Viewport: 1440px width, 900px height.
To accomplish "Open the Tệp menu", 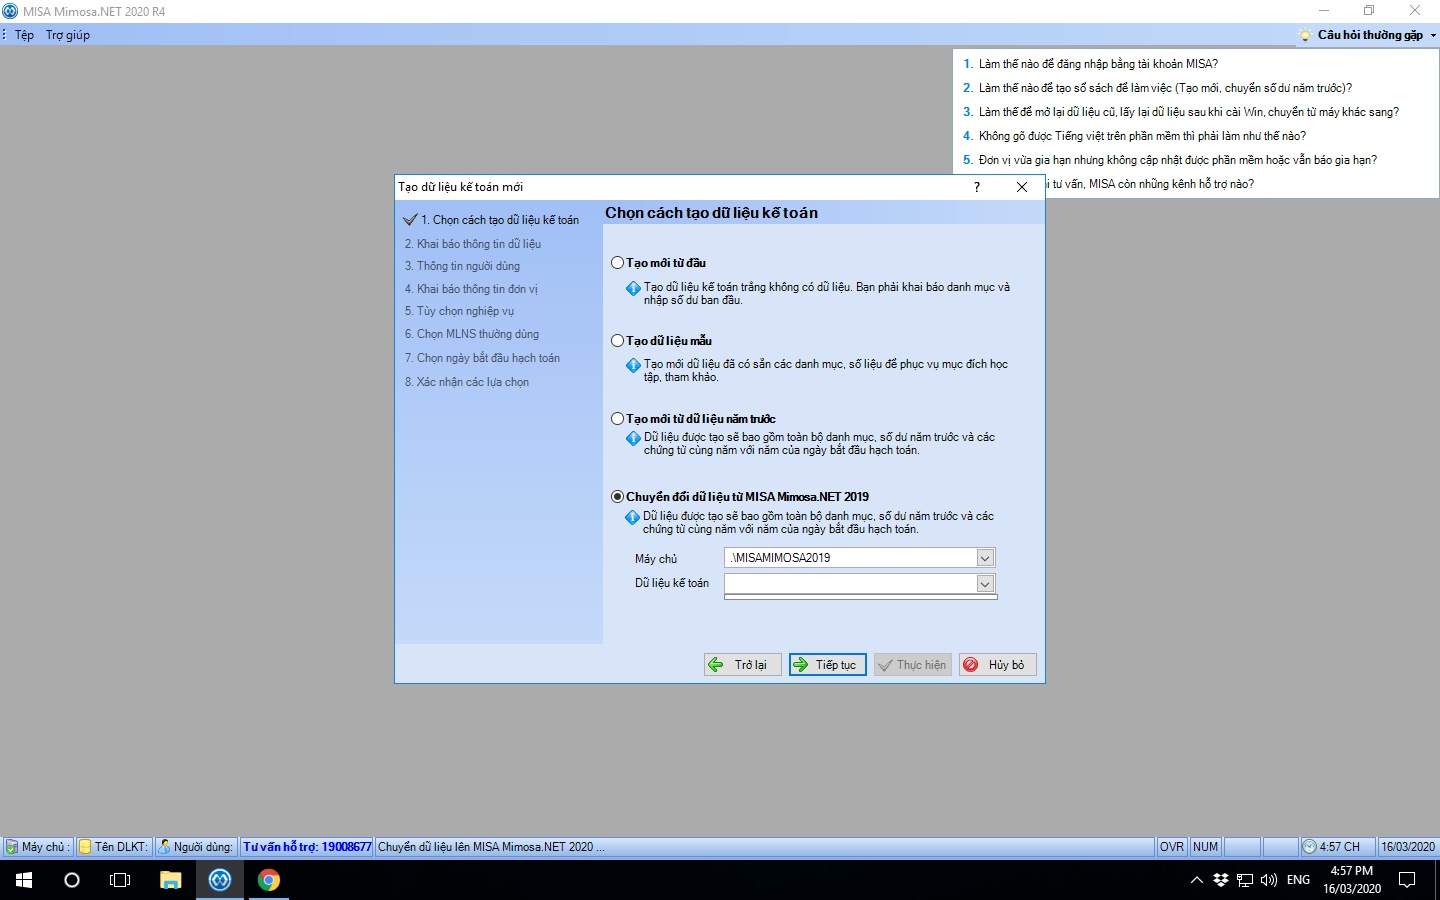I will click(25, 35).
